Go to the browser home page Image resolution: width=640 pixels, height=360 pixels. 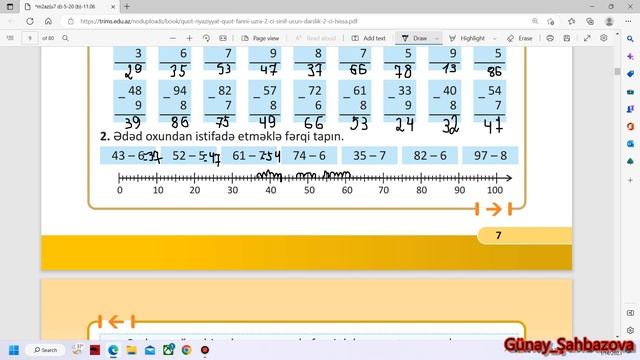[48, 21]
